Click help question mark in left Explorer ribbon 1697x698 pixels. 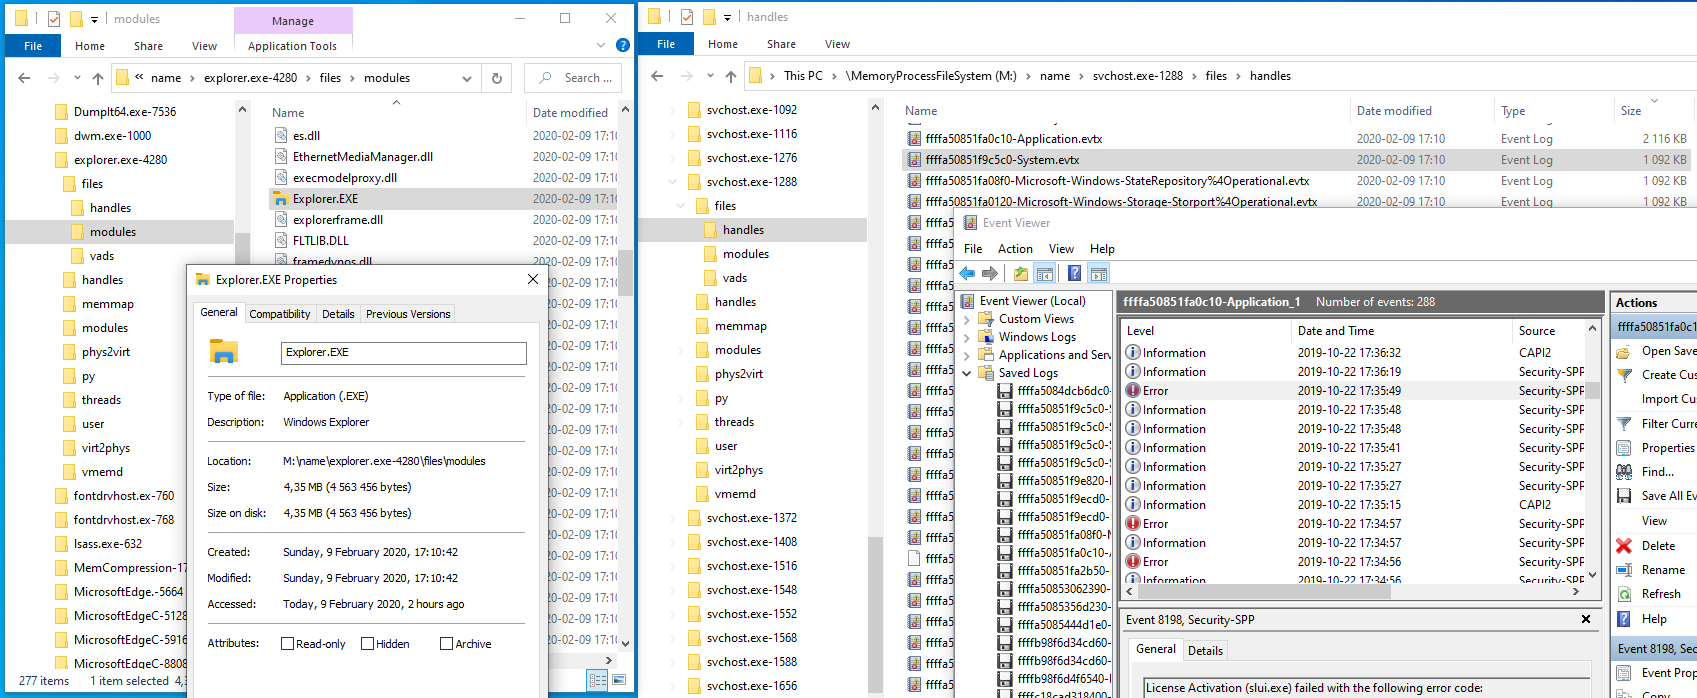pyautogui.click(x=623, y=45)
